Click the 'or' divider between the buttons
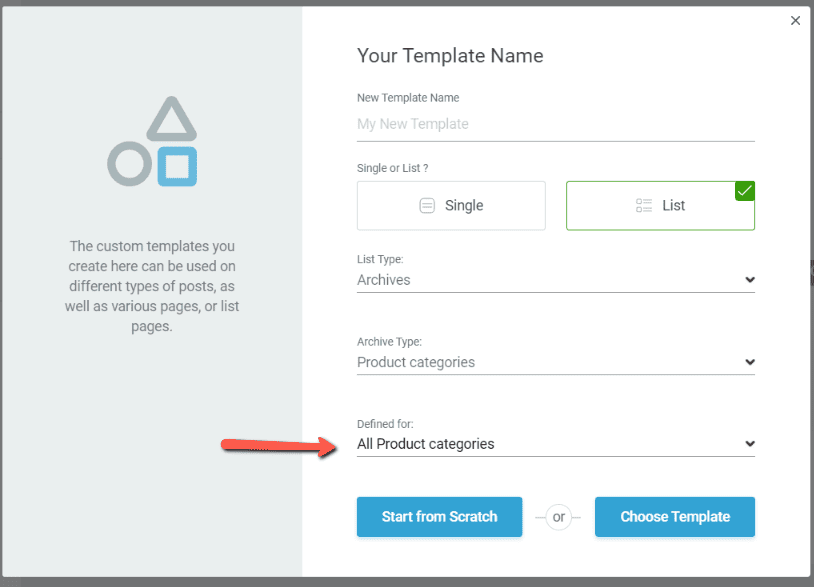This screenshot has height=587, width=814. 558,517
